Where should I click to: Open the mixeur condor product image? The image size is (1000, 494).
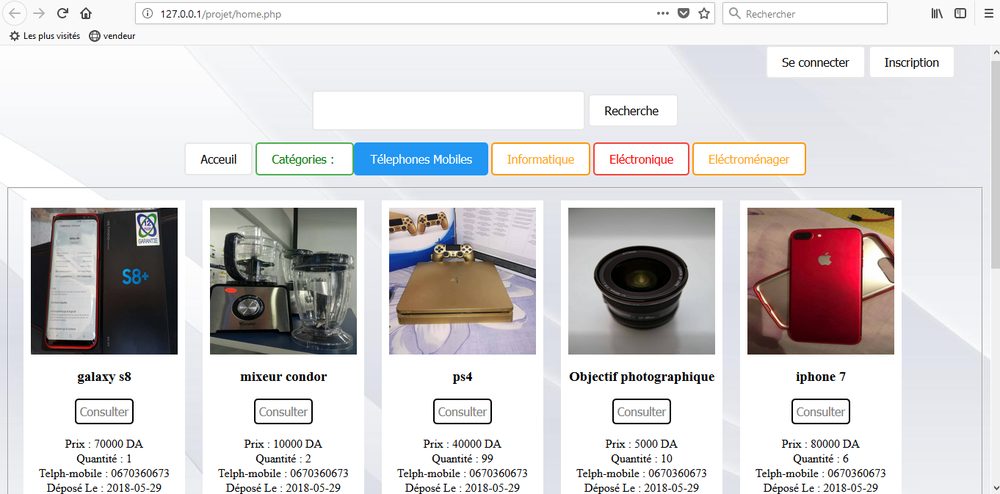coord(283,281)
